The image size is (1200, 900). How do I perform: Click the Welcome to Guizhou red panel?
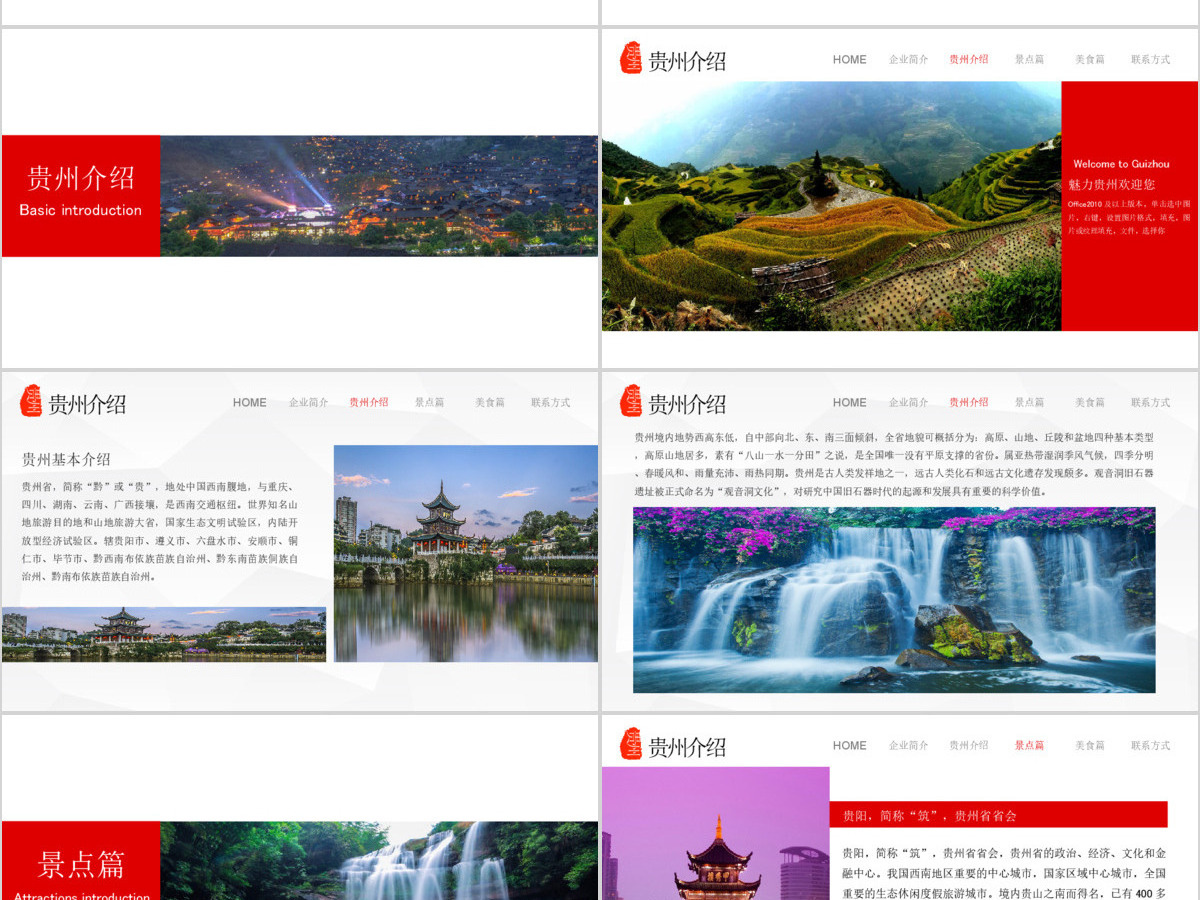tap(1129, 206)
